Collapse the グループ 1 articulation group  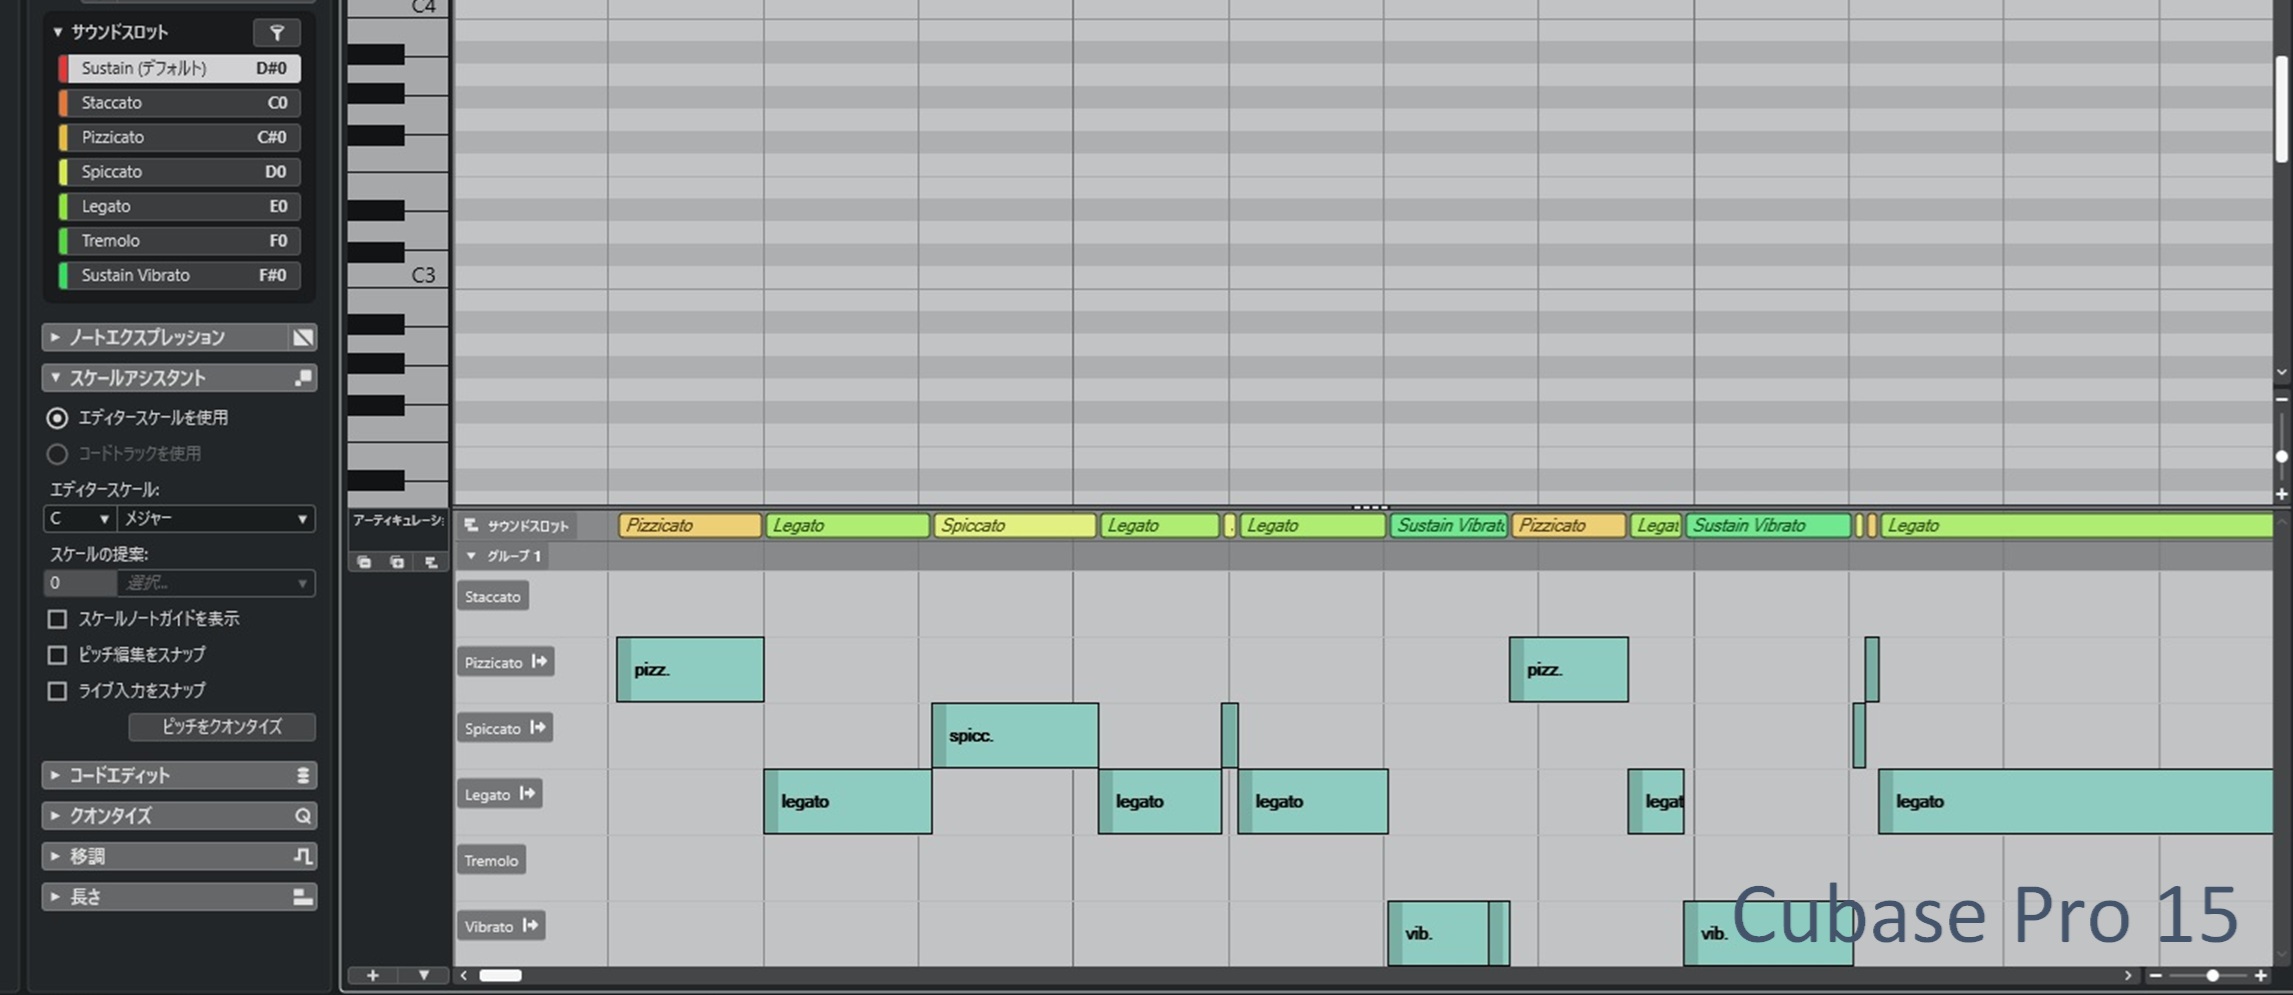pyautogui.click(x=472, y=556)
